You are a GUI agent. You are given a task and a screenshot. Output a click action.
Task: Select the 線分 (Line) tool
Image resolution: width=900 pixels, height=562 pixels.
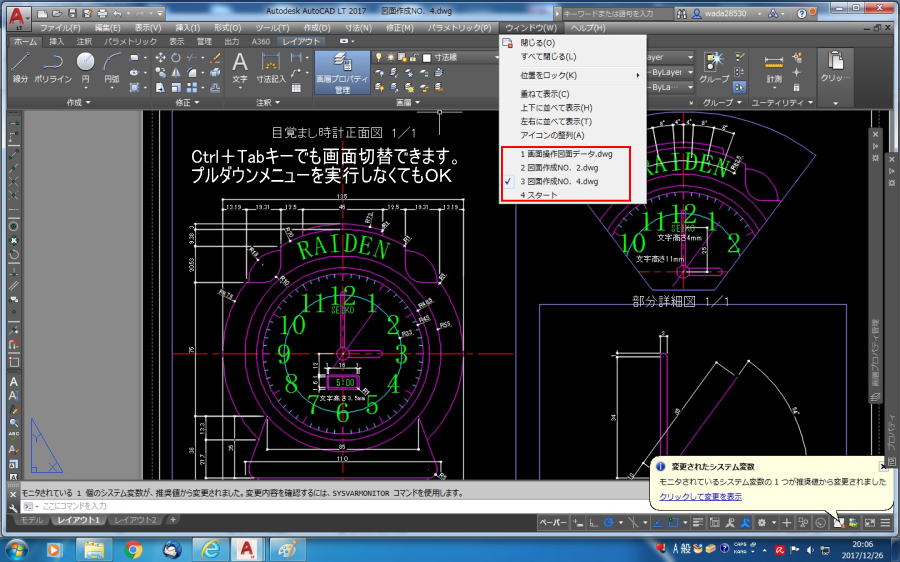20,68
